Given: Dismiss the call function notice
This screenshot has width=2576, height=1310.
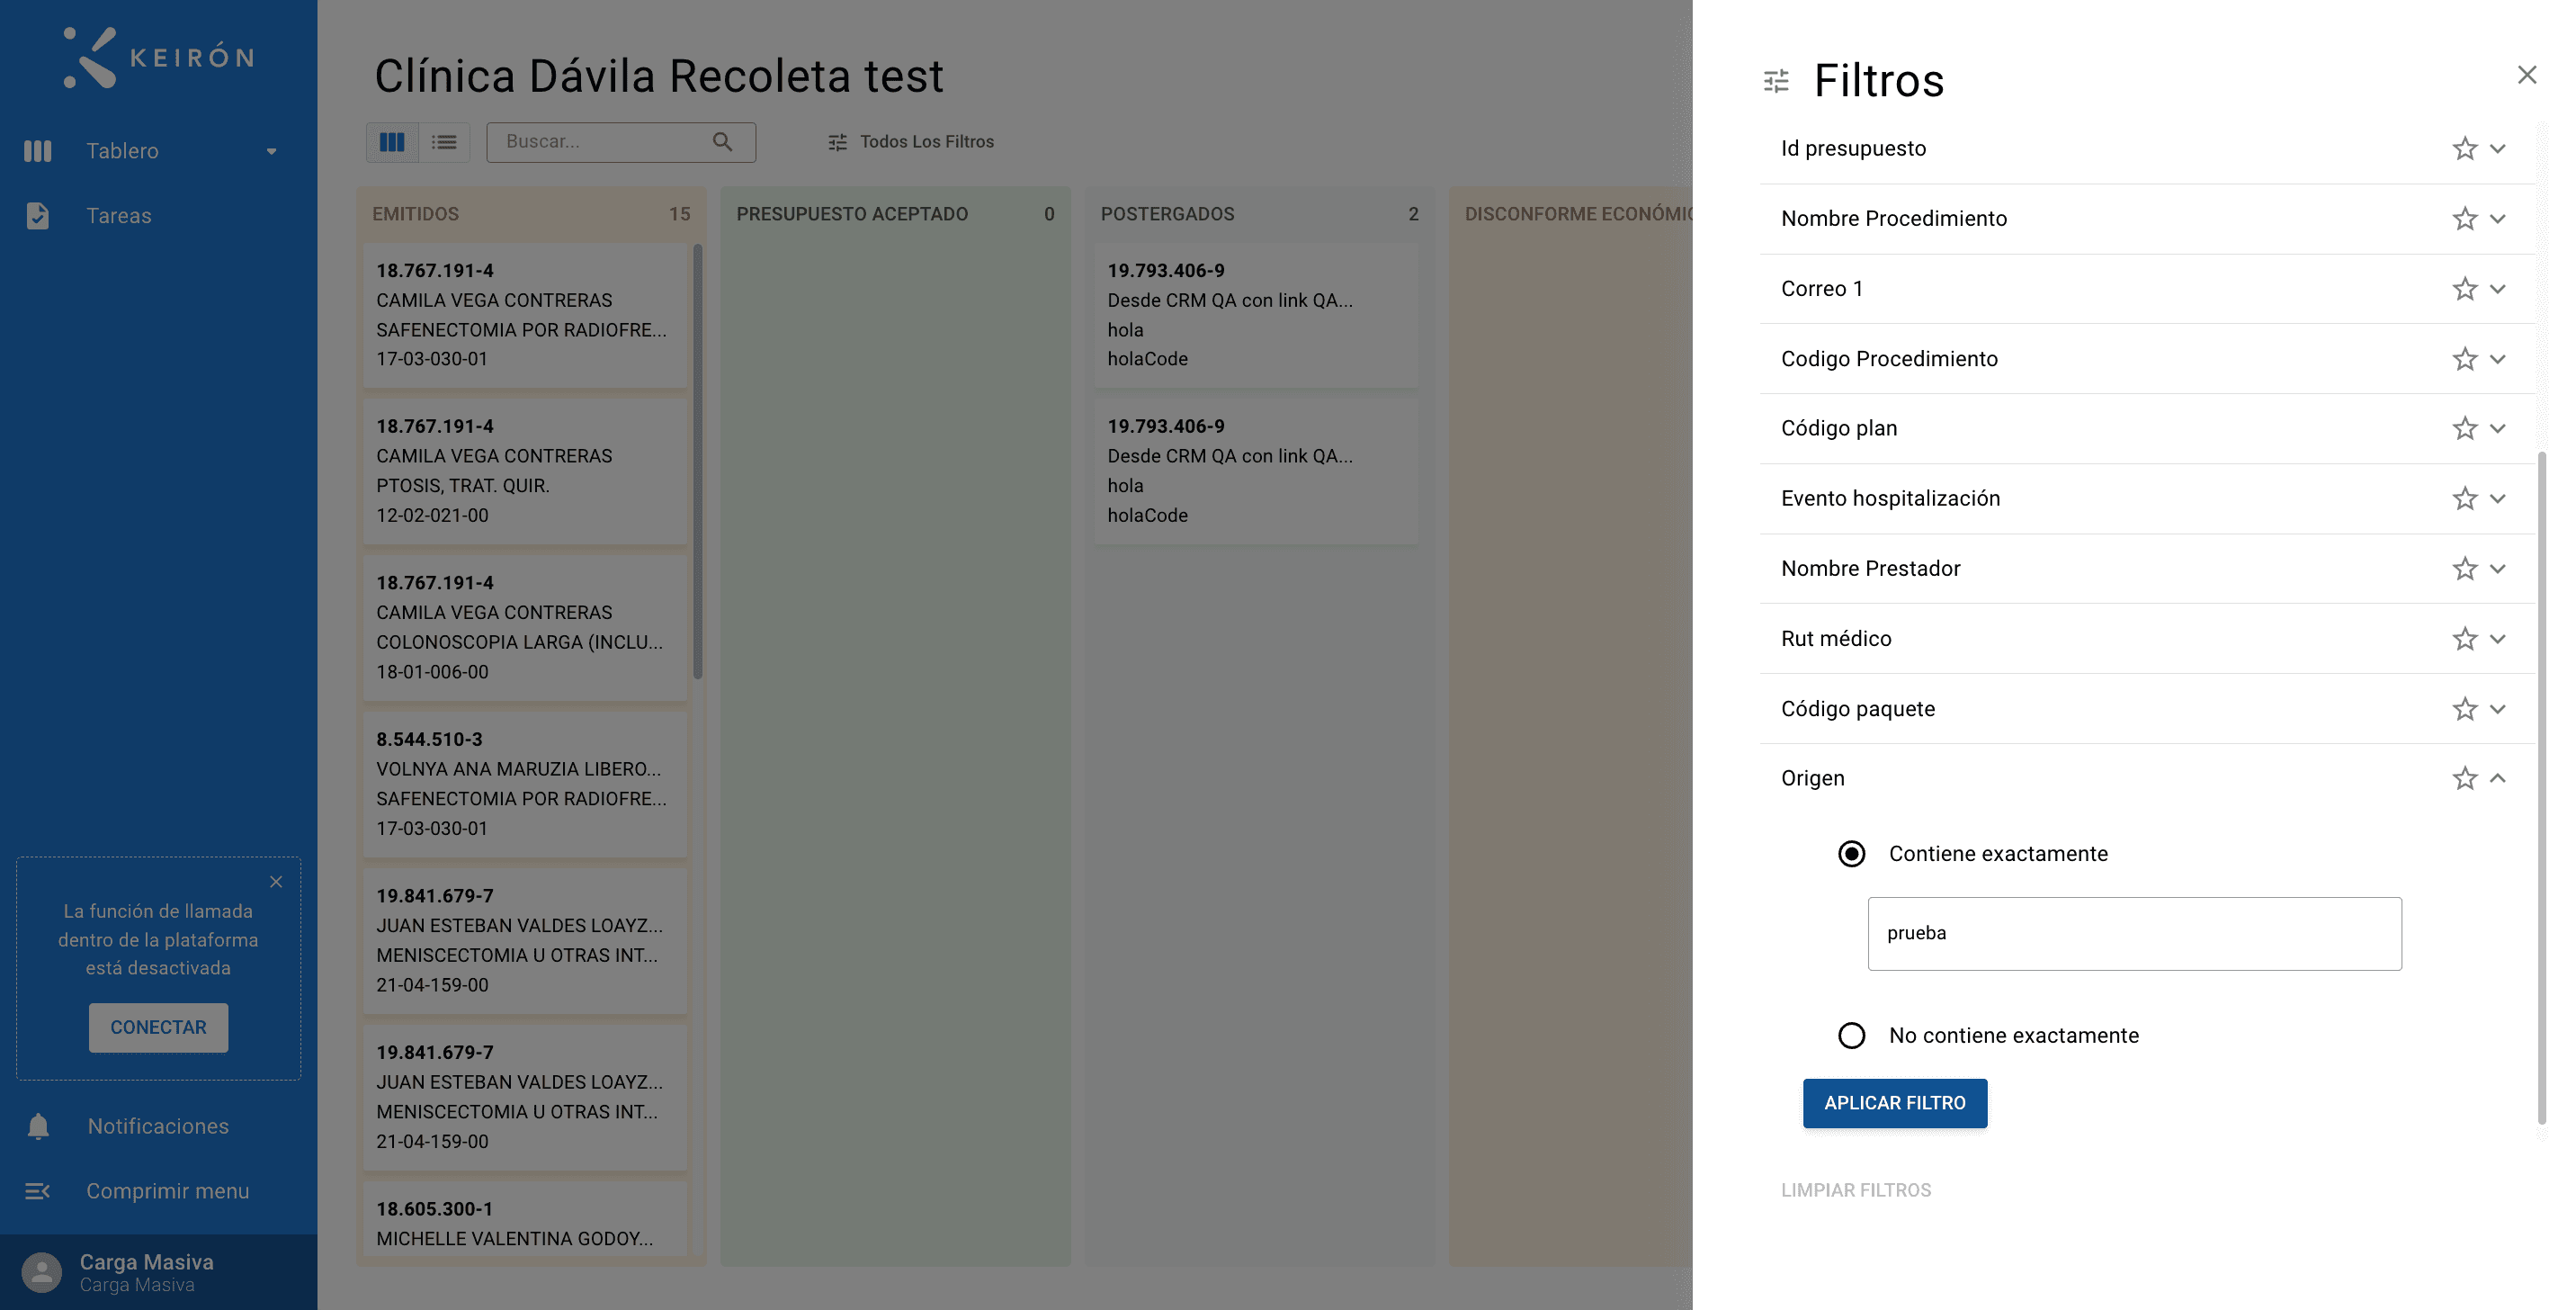Looking at the screenshot, I should point(276,881).
